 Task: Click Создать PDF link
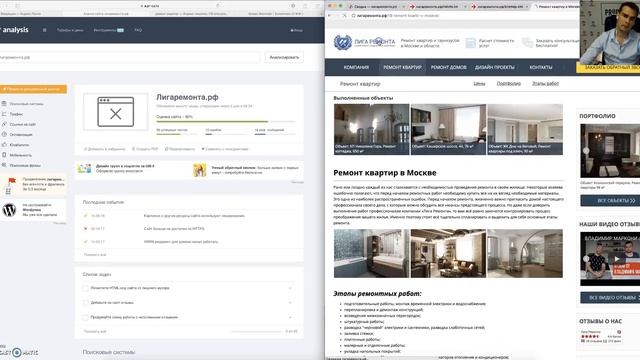coord(145,149)
